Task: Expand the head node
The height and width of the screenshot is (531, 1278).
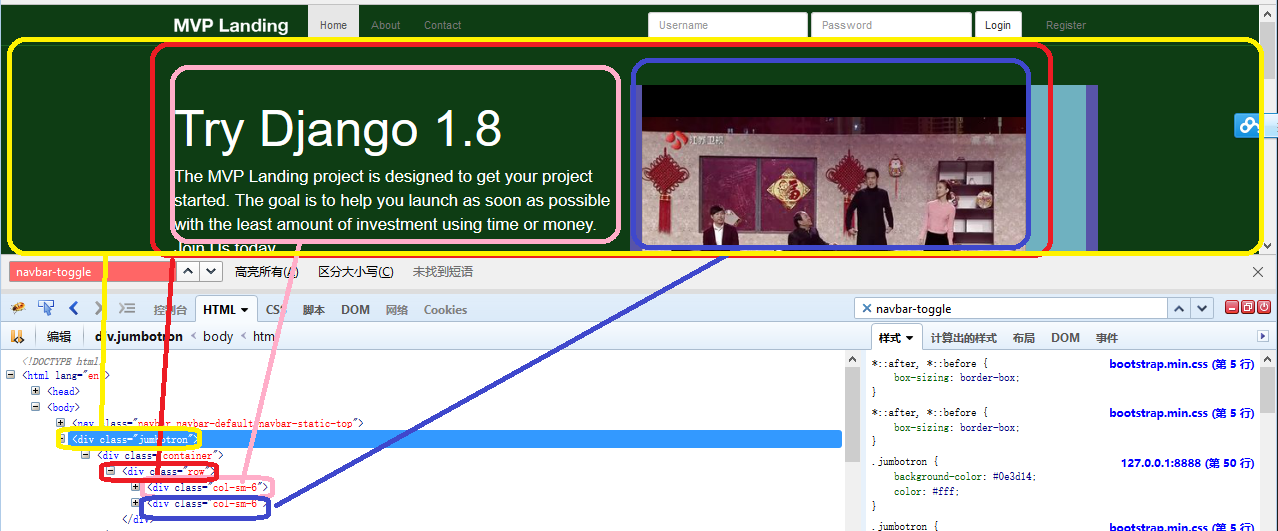Action: coord(36,391)
